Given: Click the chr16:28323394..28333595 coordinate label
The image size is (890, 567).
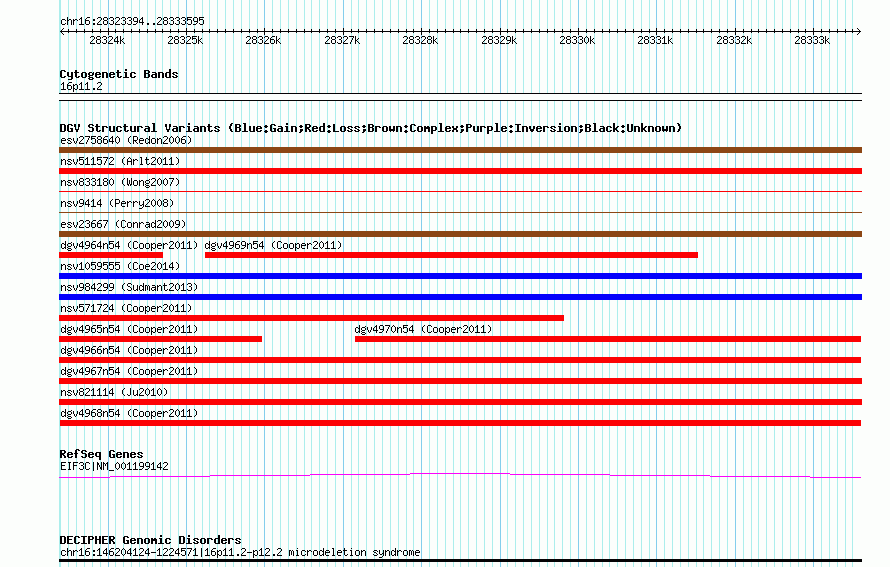Looking at the screenshot, I should (132, 21).
